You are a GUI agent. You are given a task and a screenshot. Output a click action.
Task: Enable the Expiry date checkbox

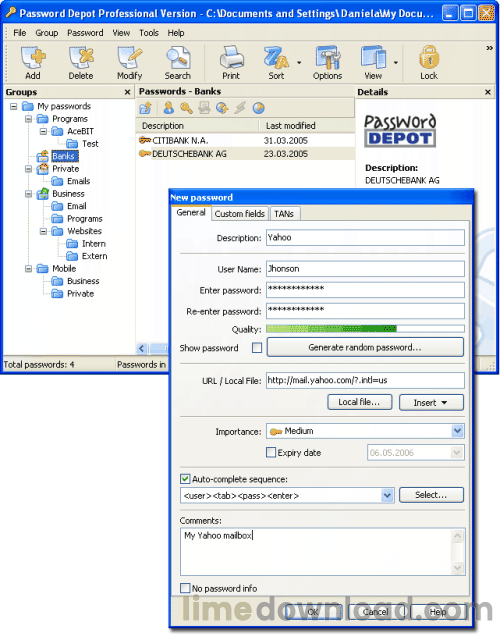point(271,452)
